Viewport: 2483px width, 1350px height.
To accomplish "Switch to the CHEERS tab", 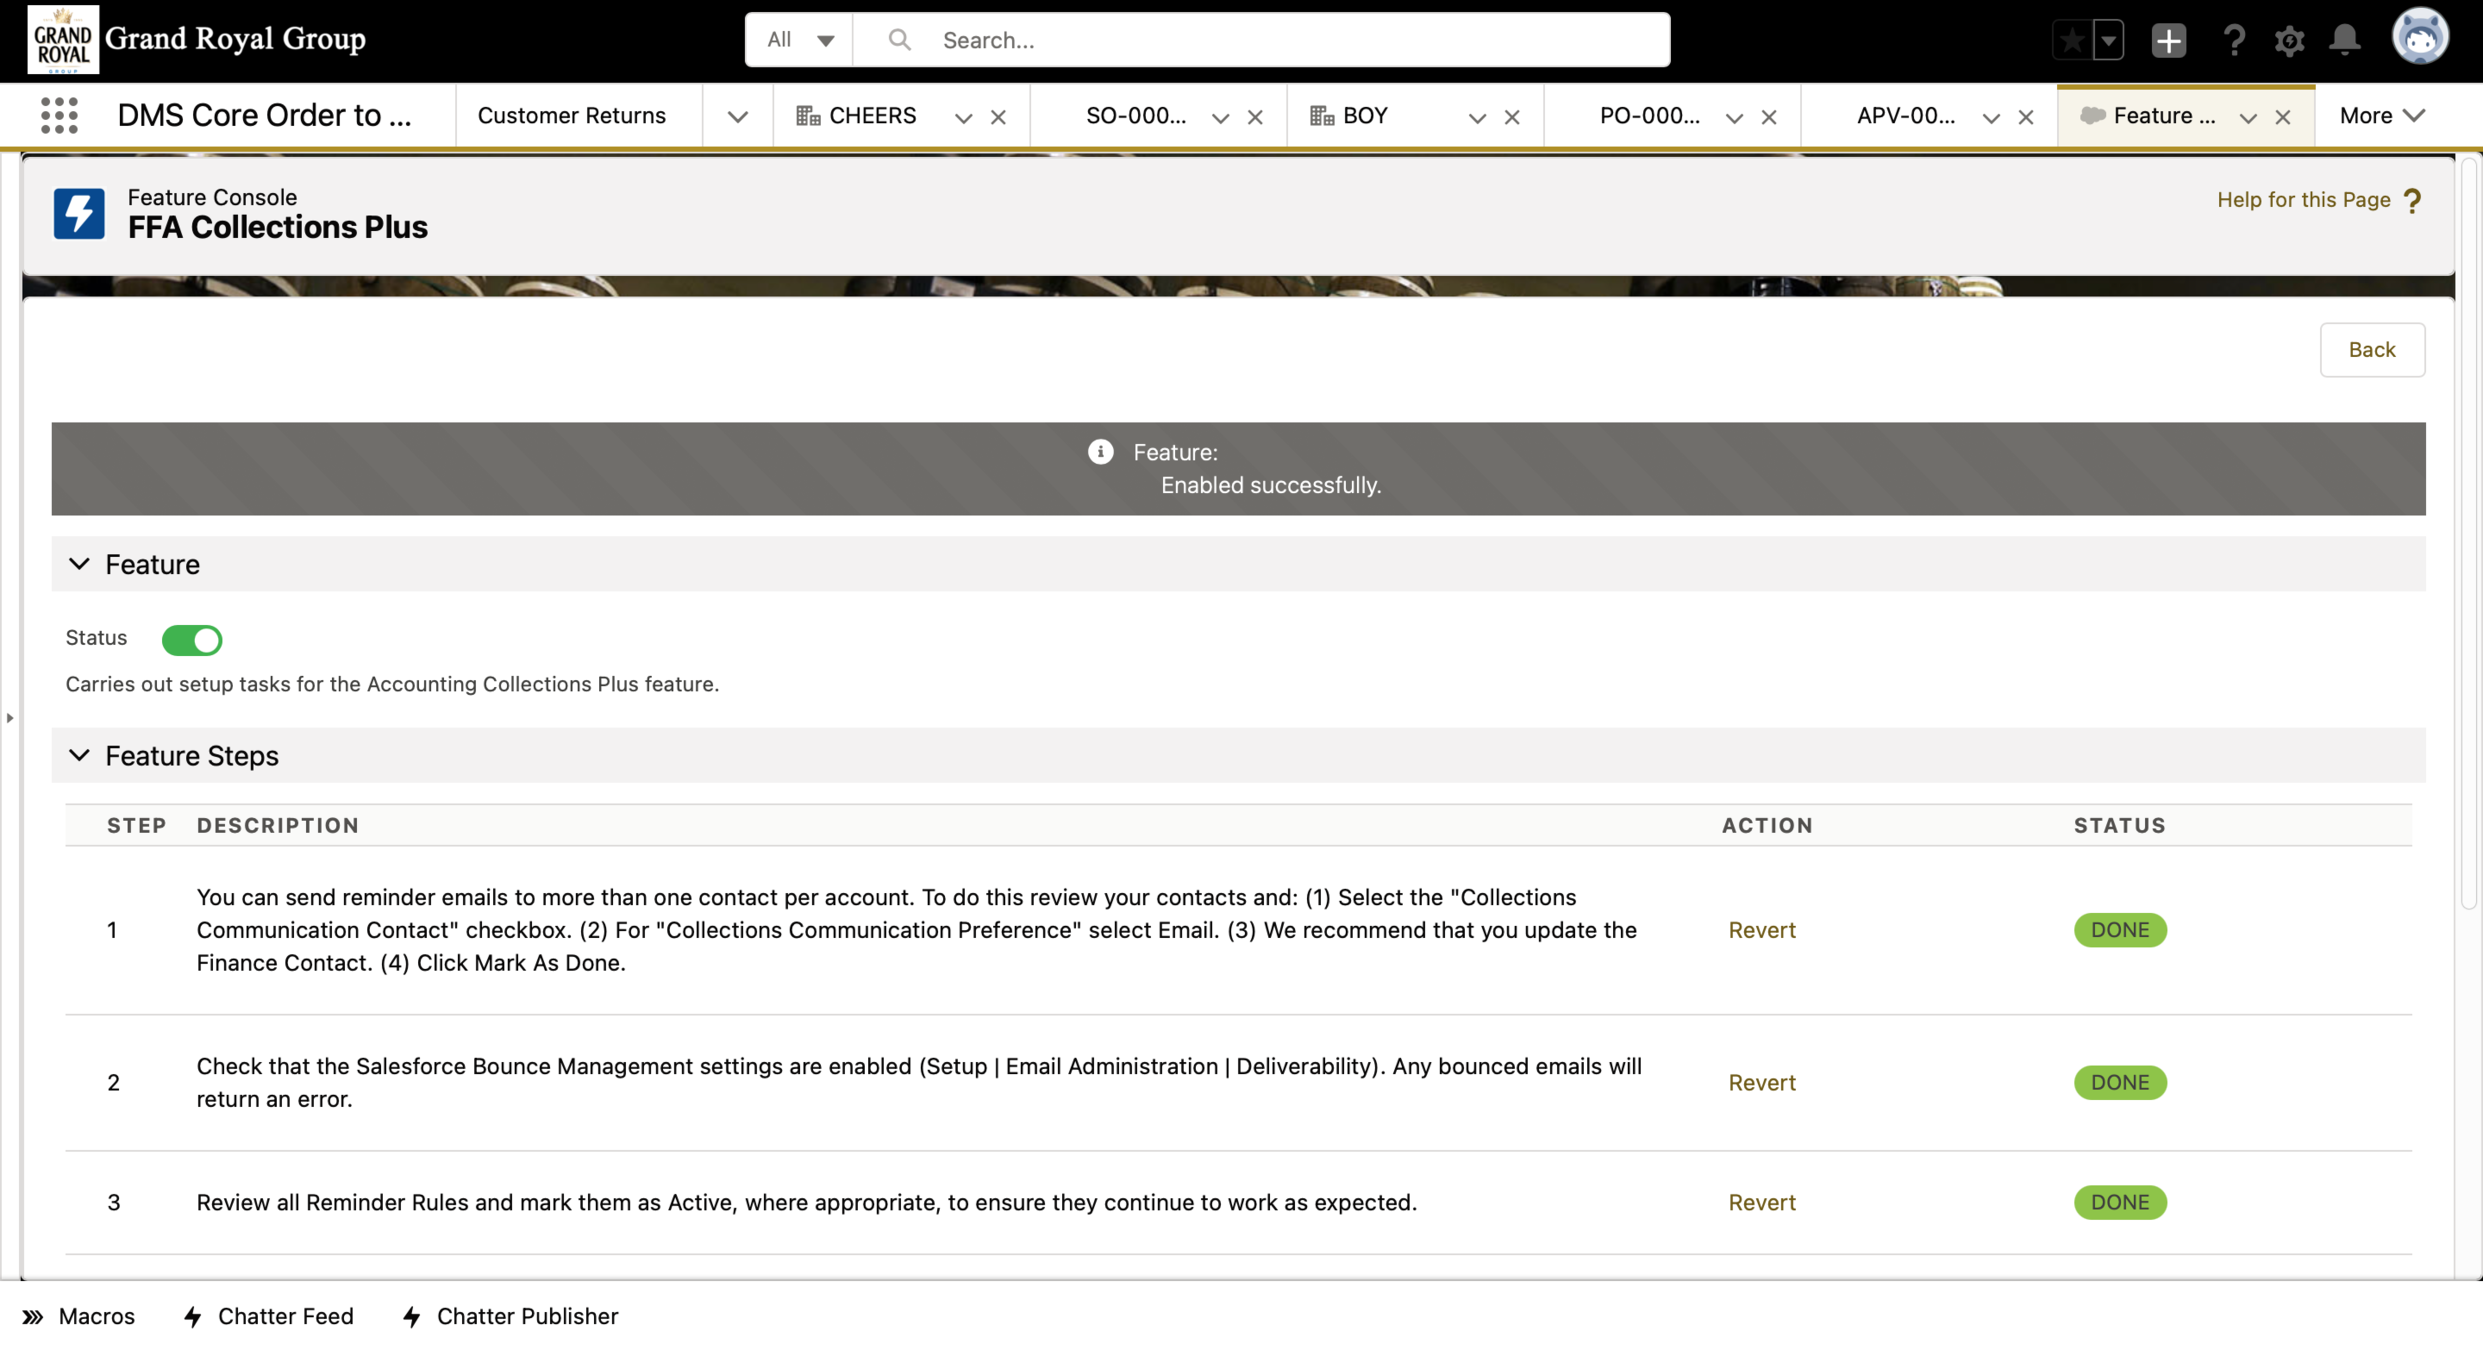I will [871, 116].
